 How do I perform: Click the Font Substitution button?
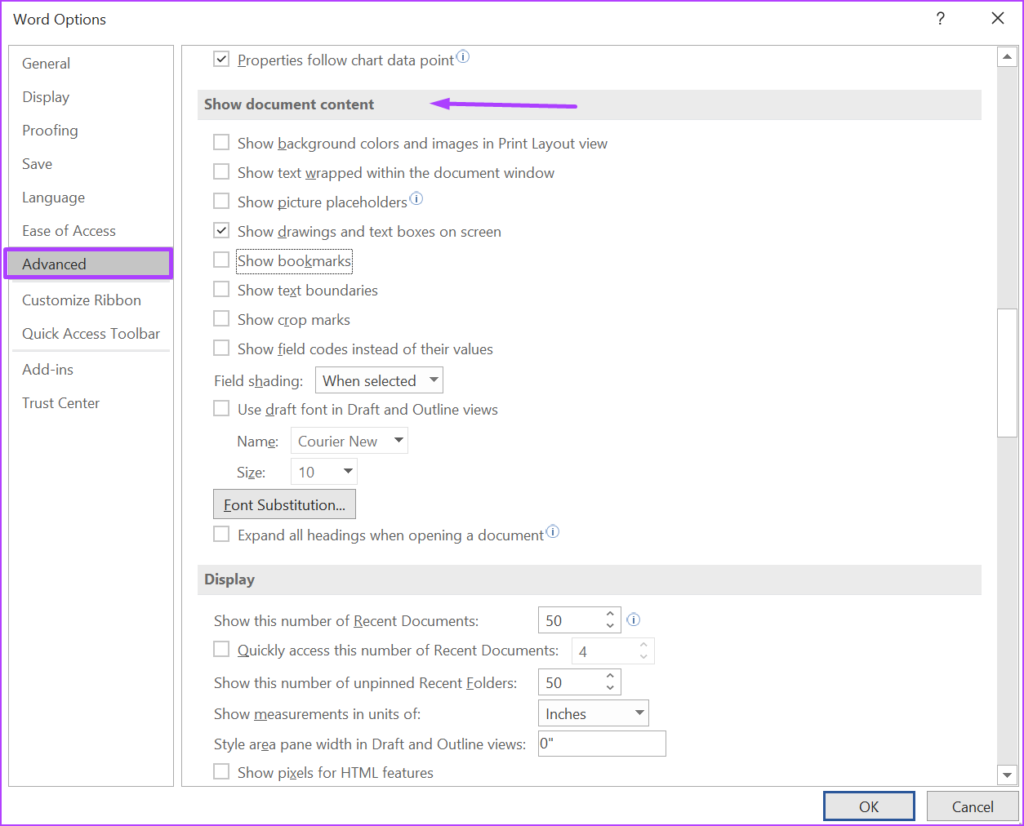click(284, 504)
